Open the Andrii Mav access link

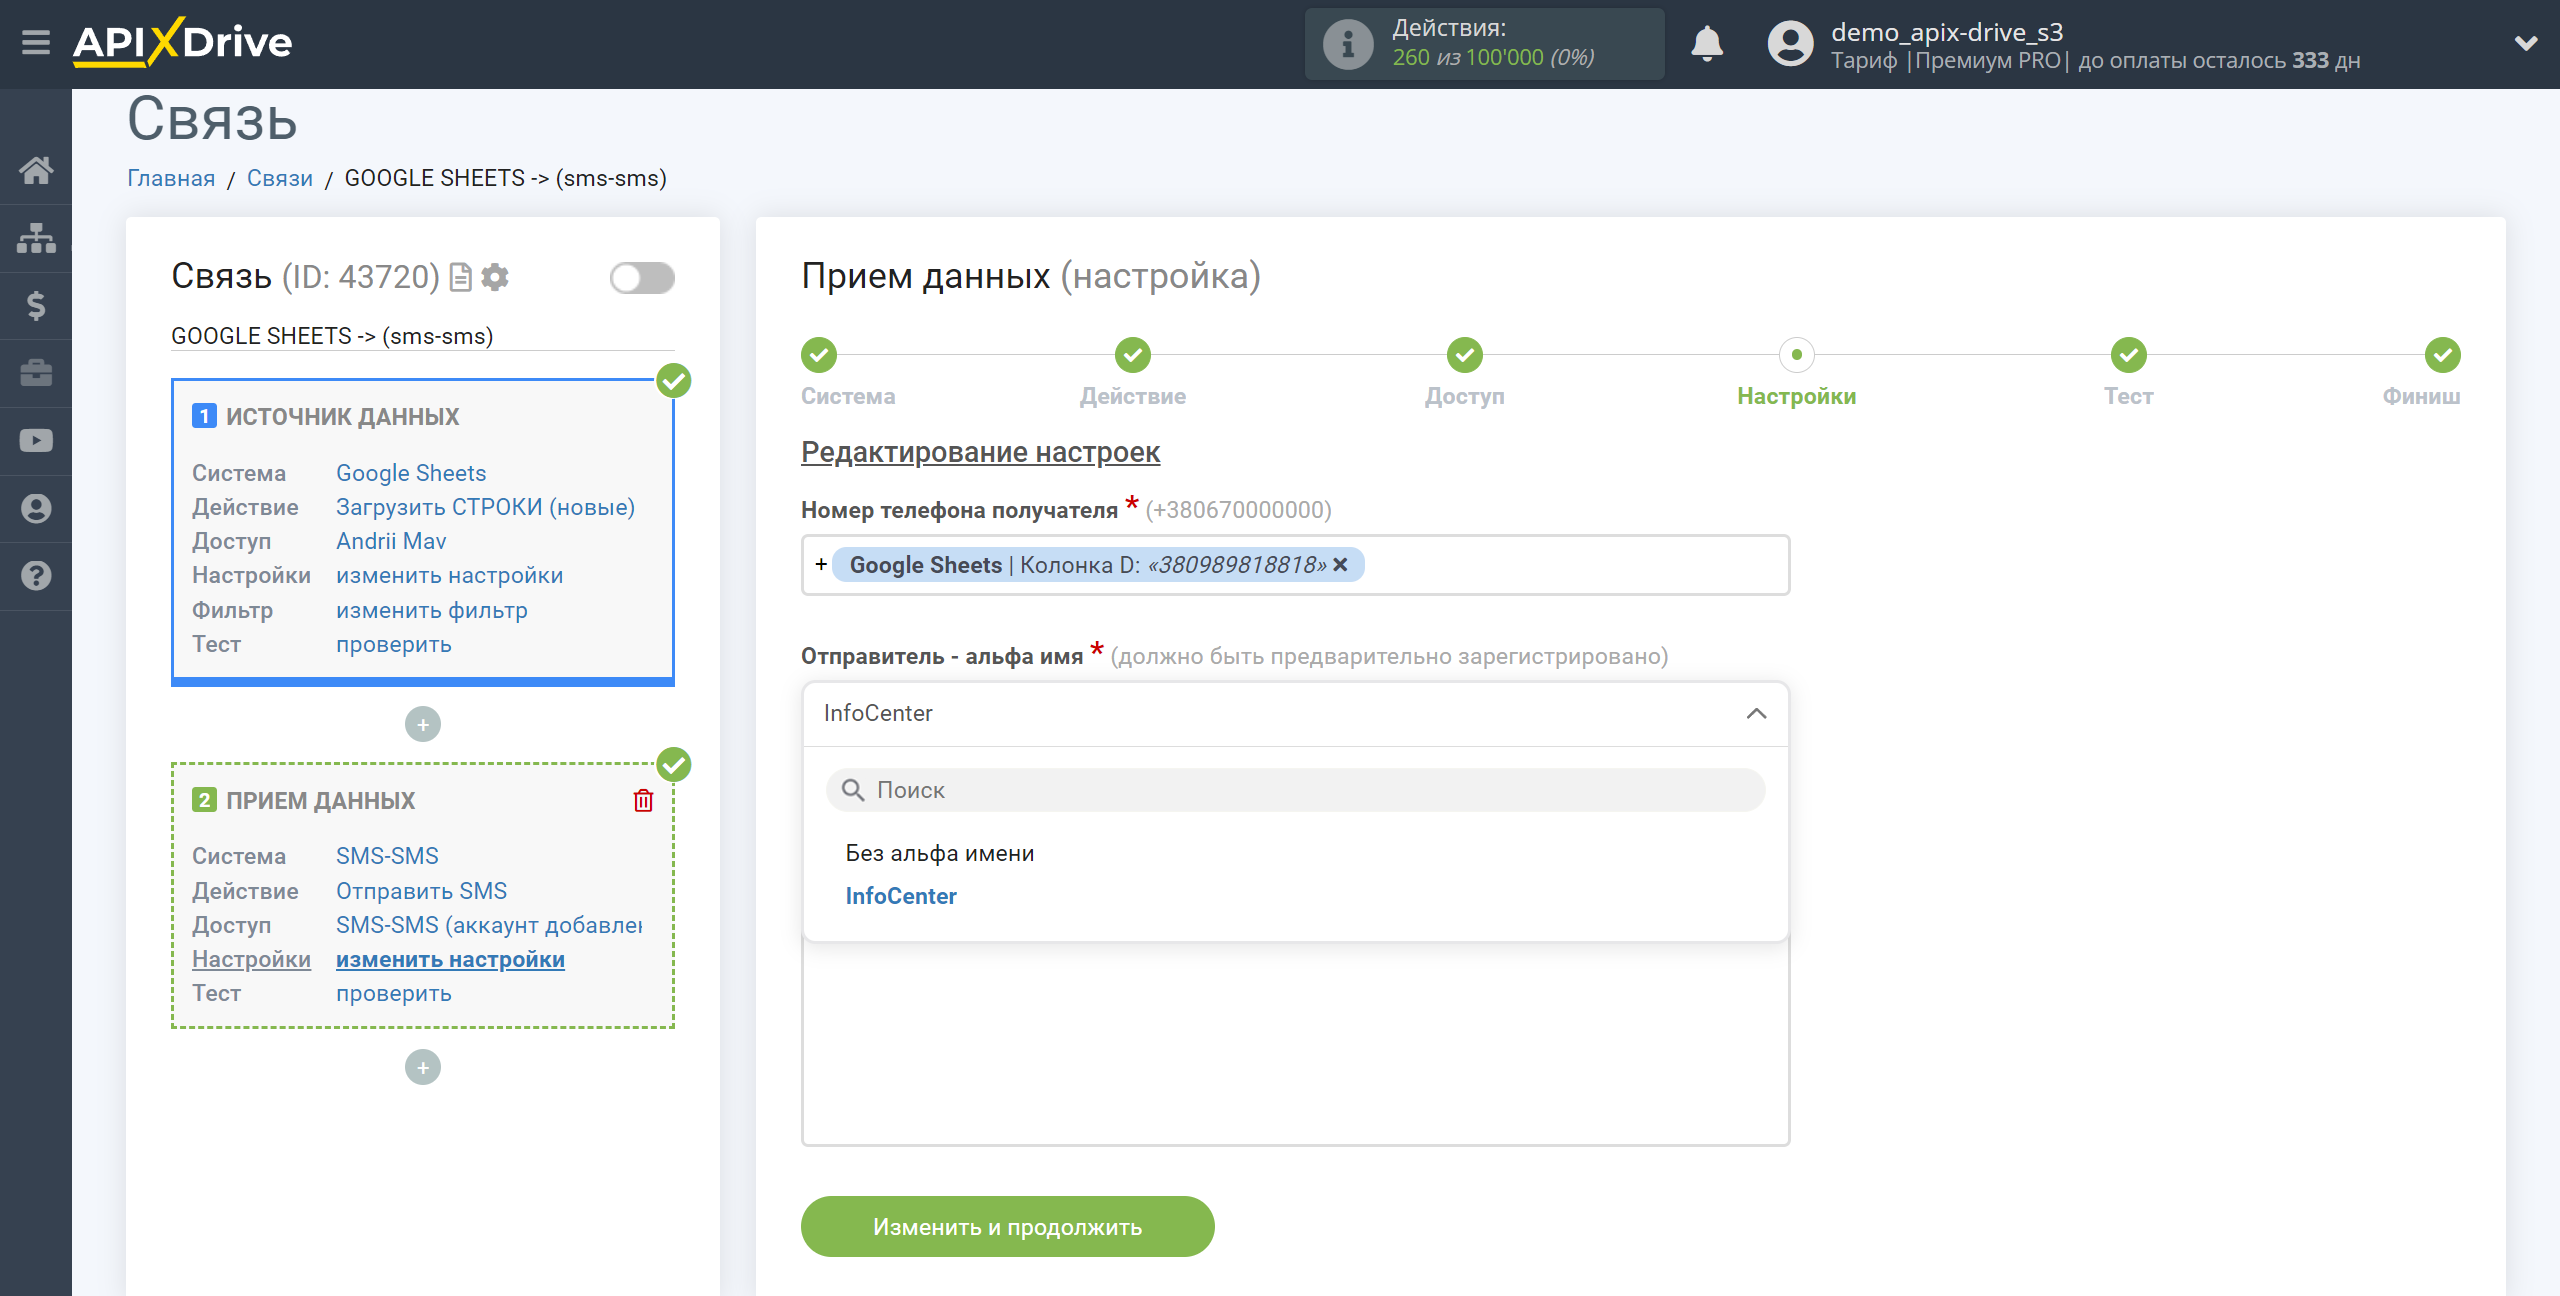391,541
